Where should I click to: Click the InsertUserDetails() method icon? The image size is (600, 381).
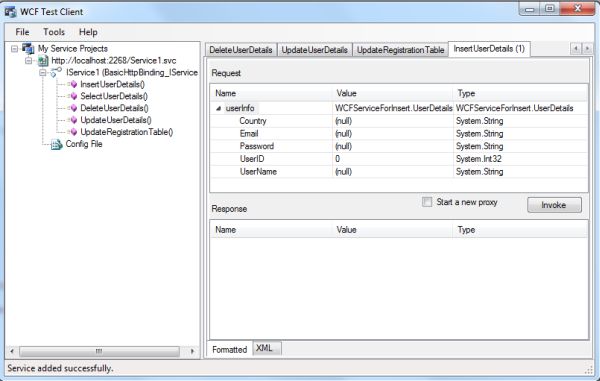point(73,85)
